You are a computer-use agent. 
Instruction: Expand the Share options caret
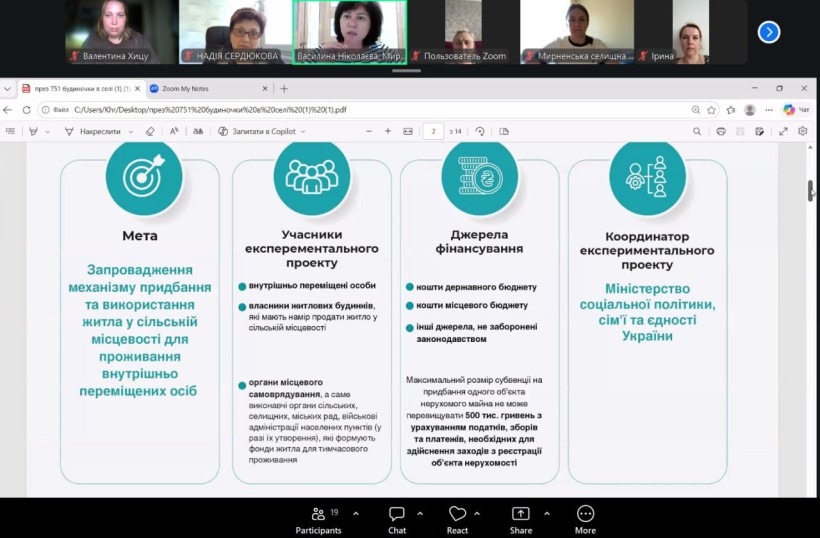click(x=546, y=514)
